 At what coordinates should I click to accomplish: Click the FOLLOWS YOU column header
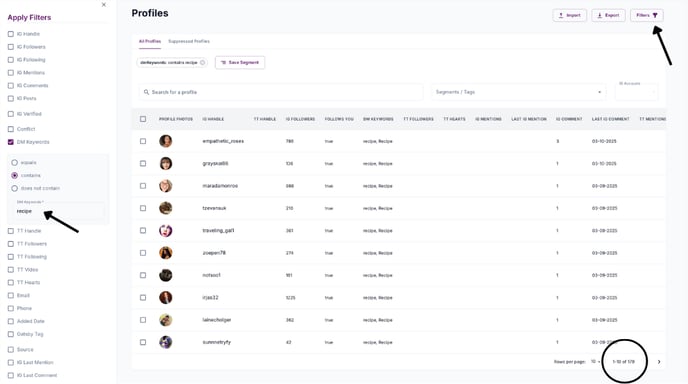coord(339,119)
